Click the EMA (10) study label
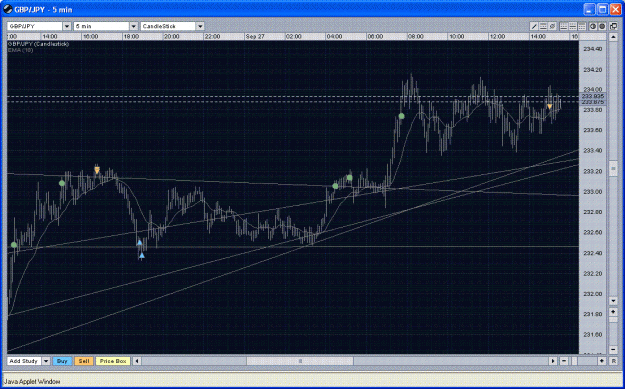625x389 pixels. coord(20,50)
